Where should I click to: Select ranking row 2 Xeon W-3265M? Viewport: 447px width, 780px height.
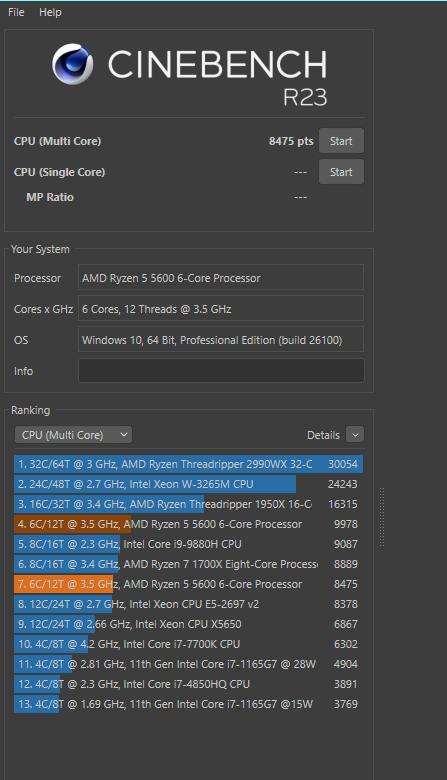coord(188,484)
